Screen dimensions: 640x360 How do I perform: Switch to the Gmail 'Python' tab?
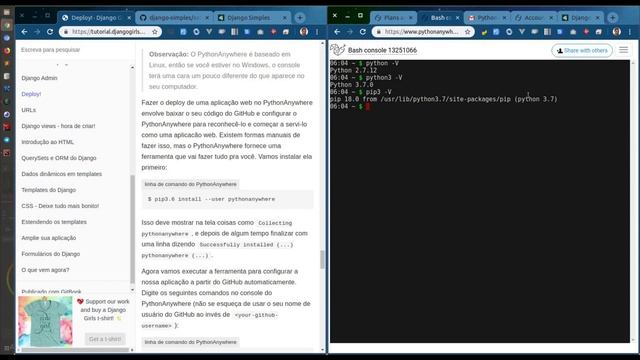coord(486,18)
